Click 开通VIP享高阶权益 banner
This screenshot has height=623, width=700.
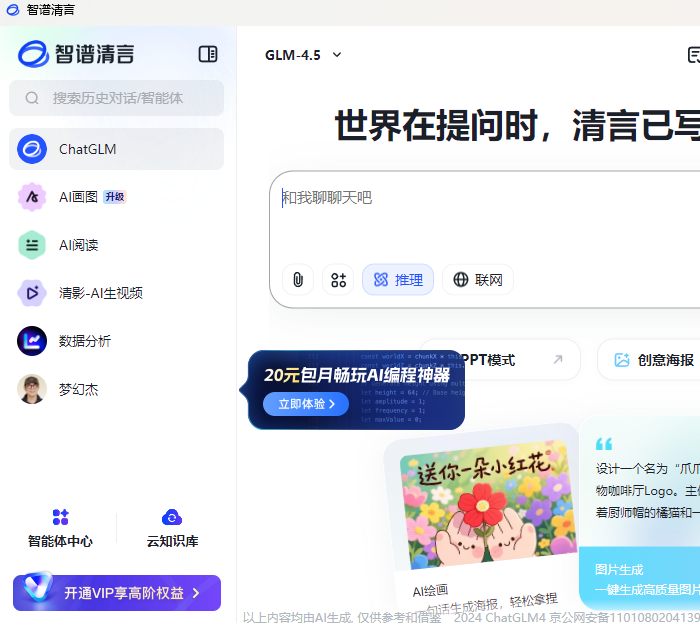tap(117, 593)
